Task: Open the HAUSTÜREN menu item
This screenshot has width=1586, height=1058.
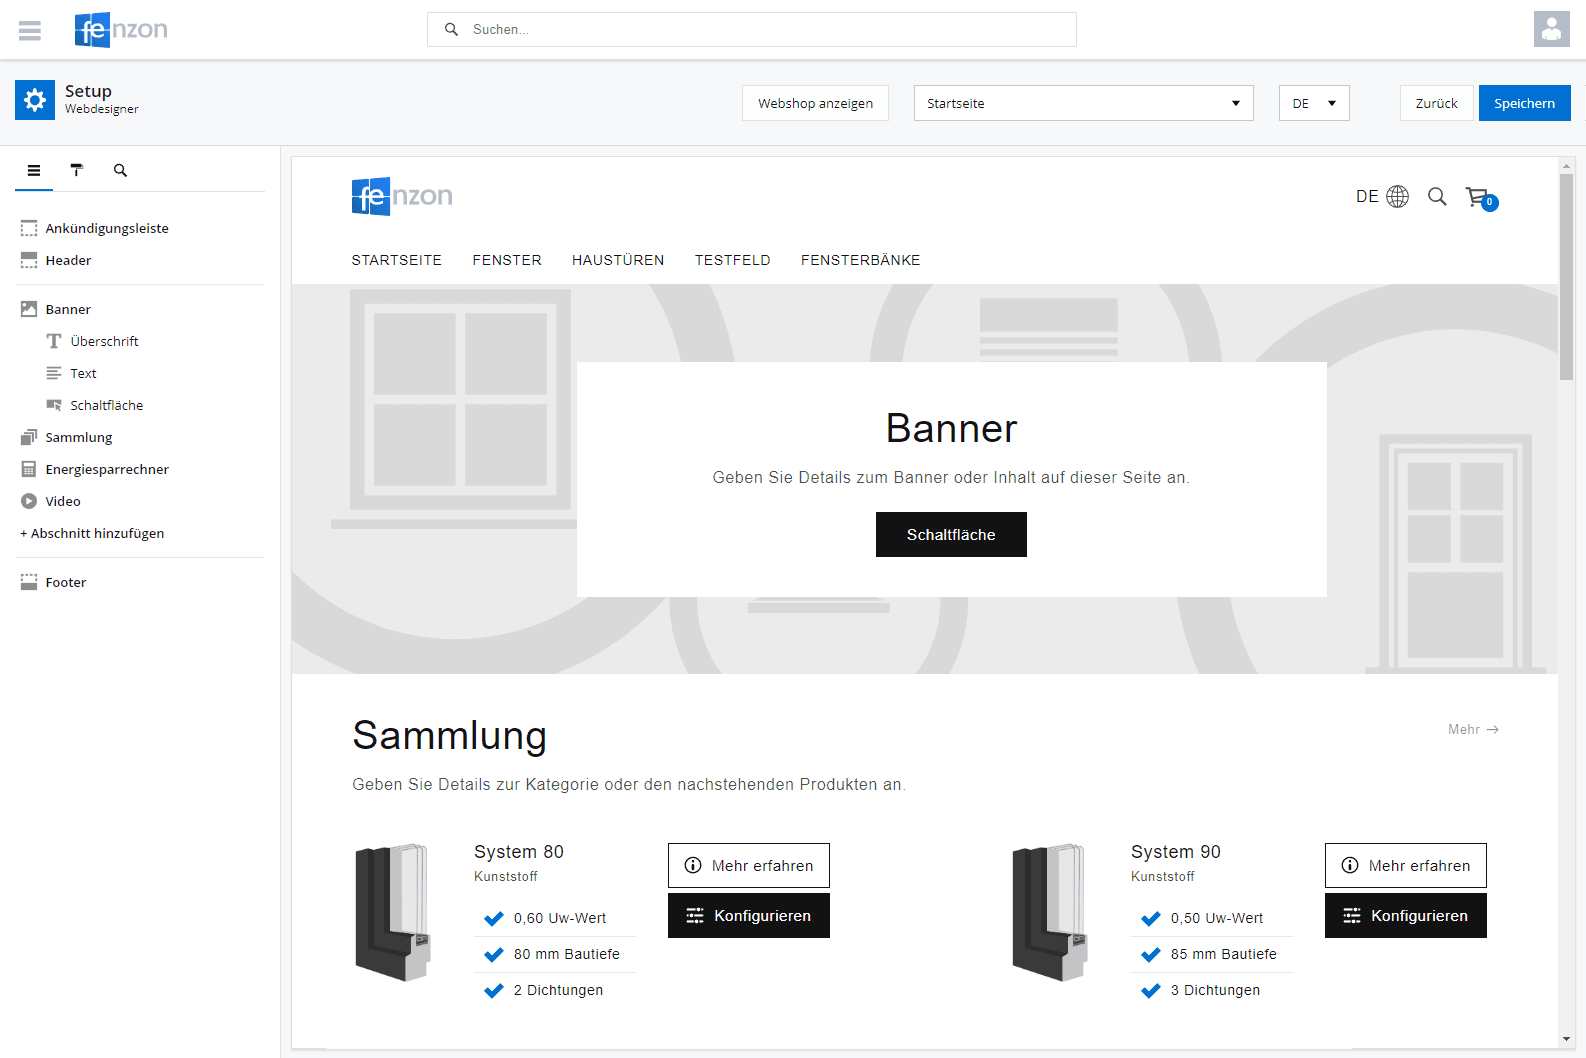Action: click(x=618, y=260)
